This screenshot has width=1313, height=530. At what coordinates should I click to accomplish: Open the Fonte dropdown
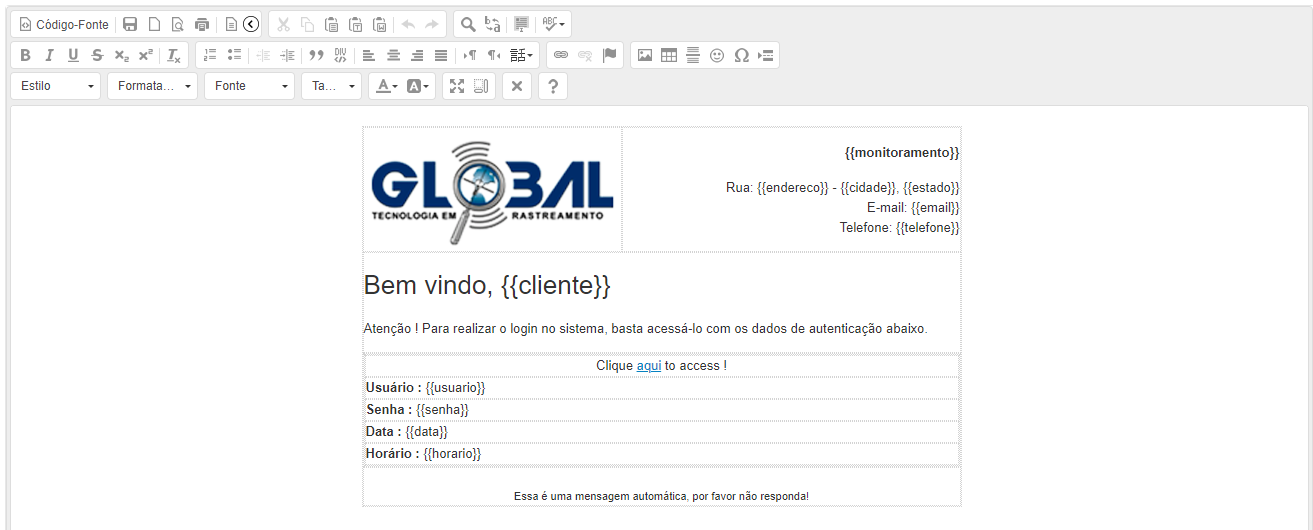[249, 86]
